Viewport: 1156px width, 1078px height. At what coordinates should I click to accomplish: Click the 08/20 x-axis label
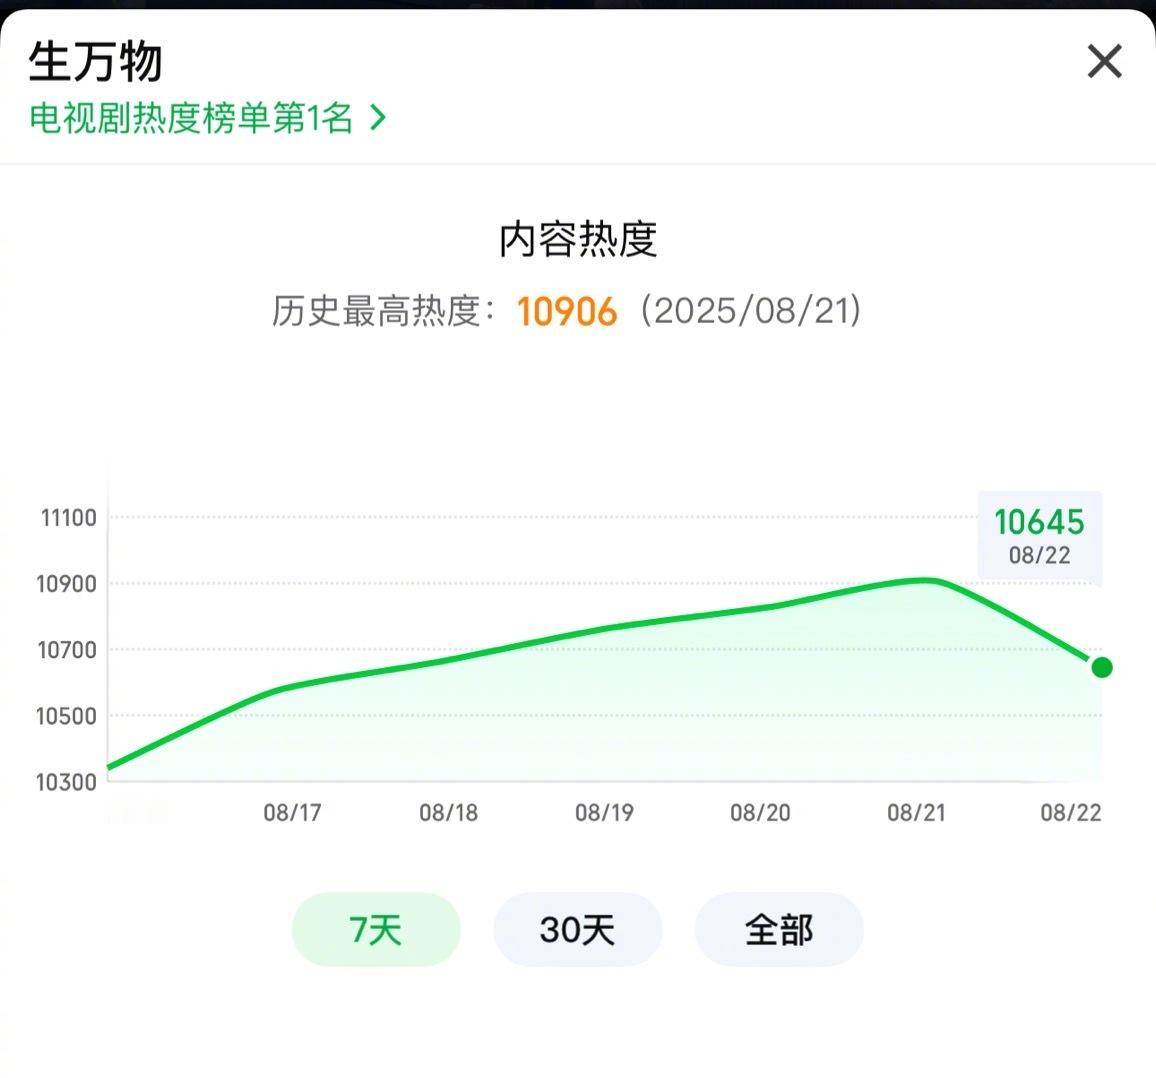[760, 813]
